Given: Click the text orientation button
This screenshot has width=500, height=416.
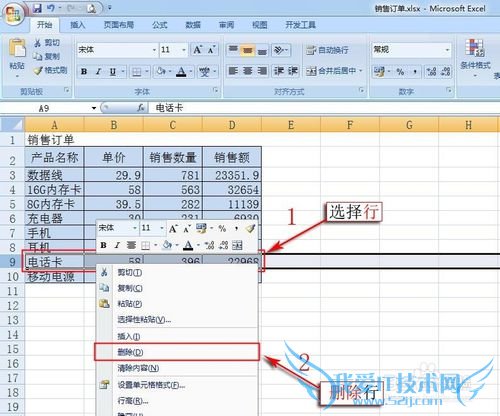Looking at the screenshot, I should [x=280, y=50].
